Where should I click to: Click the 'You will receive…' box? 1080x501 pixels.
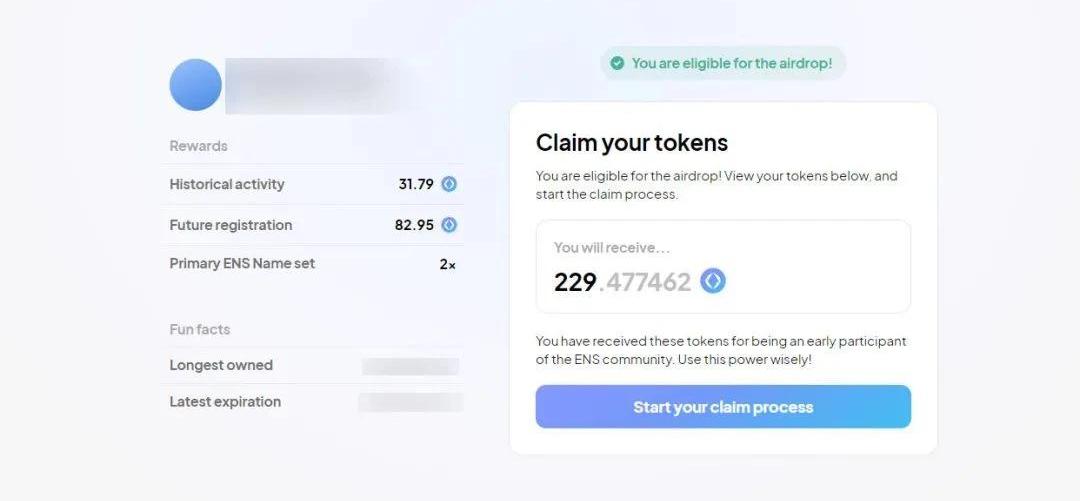click(x=723, y=267)
